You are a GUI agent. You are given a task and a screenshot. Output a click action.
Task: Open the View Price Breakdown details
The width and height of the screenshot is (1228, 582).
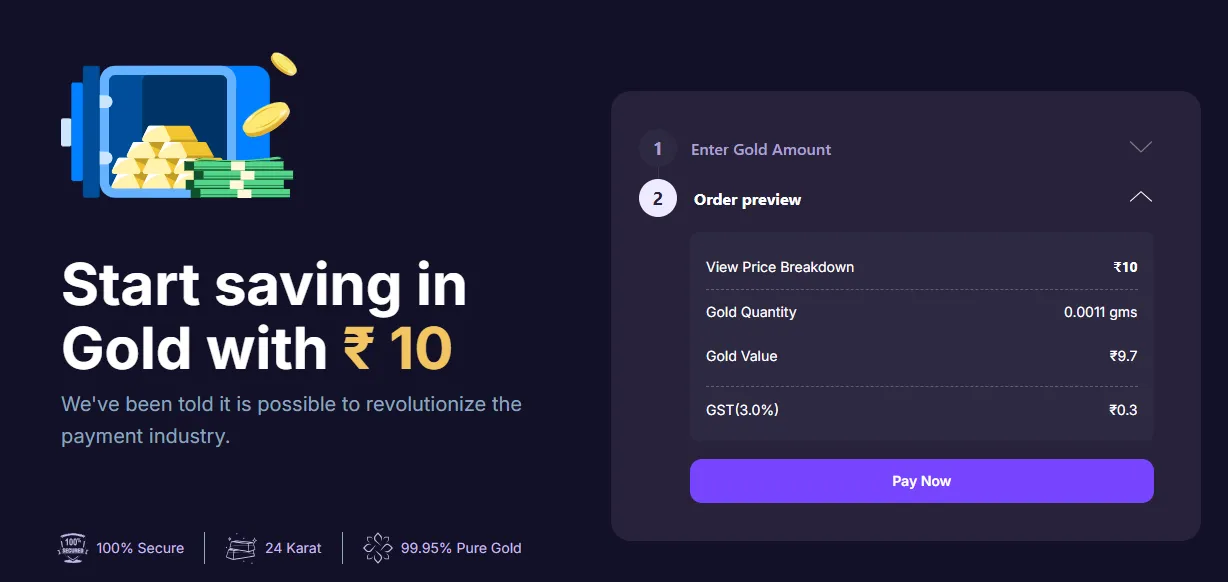click(779, 267)
